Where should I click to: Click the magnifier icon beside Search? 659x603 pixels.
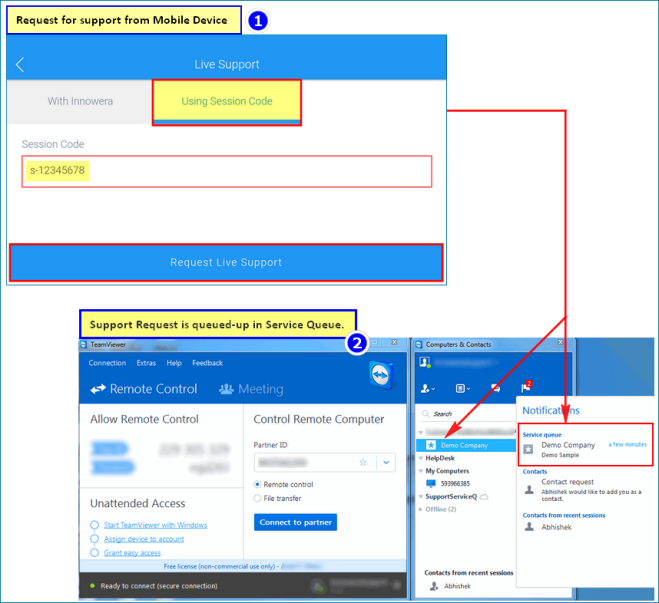coord(426,414)
